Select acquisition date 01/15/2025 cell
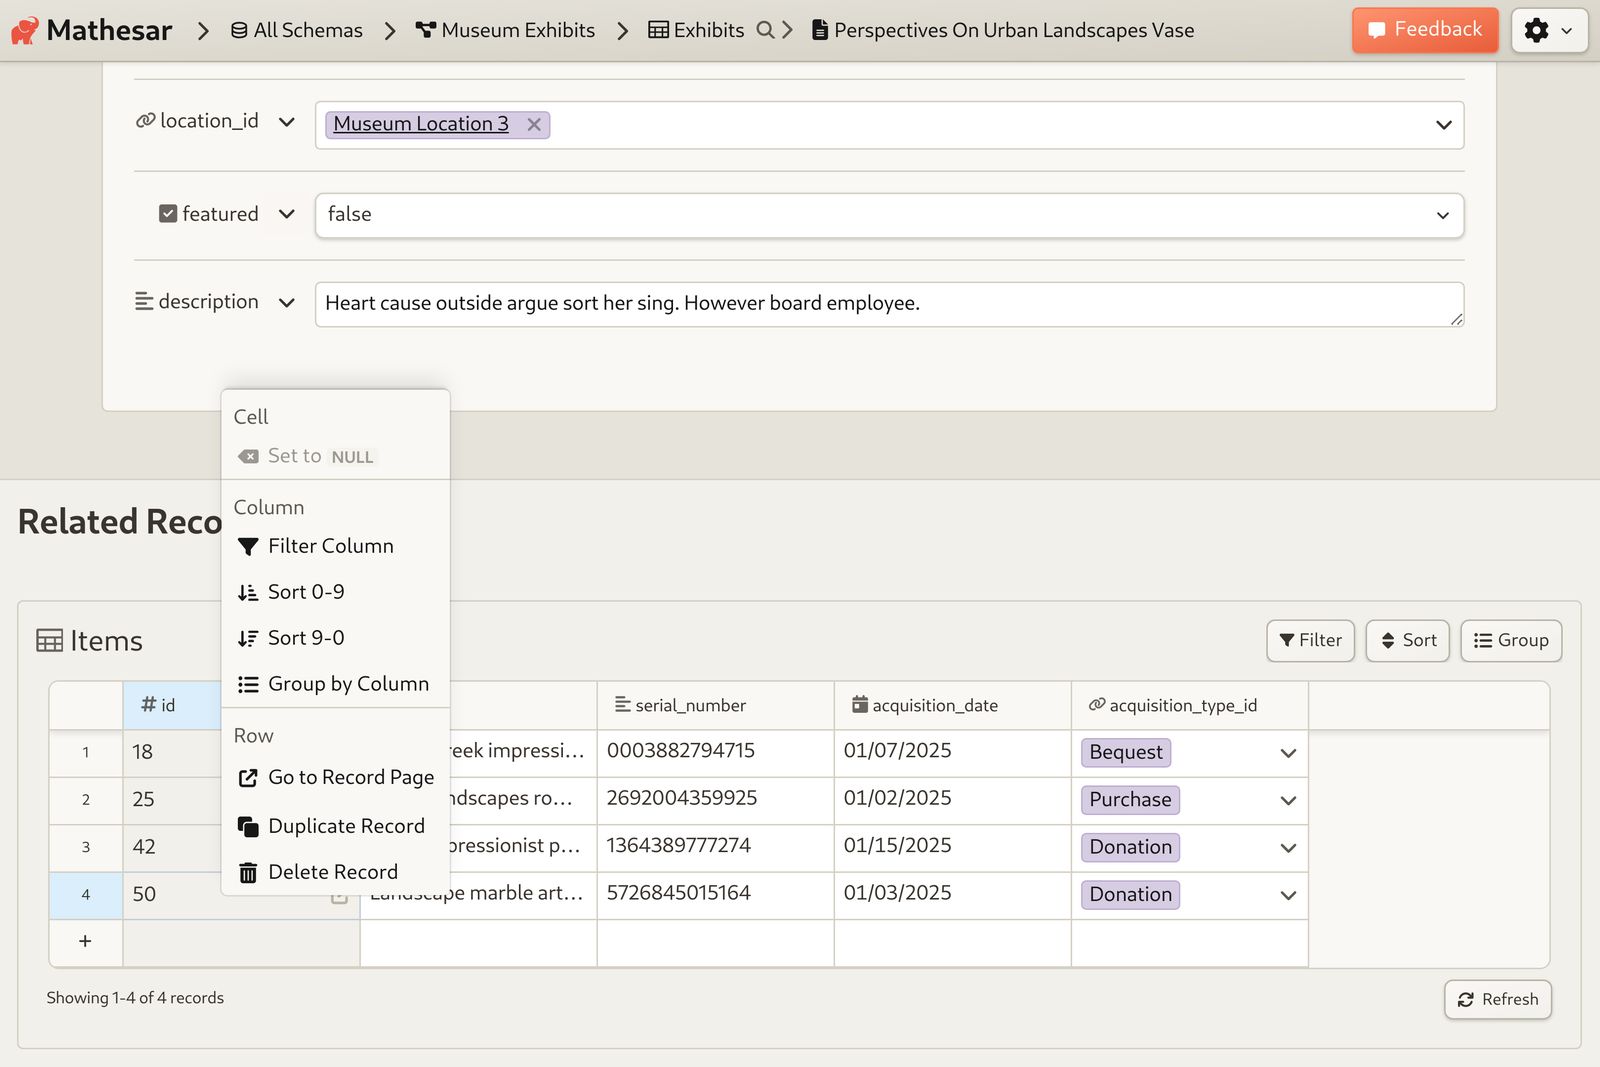The image size is (1600, 1067). [952, 847]
